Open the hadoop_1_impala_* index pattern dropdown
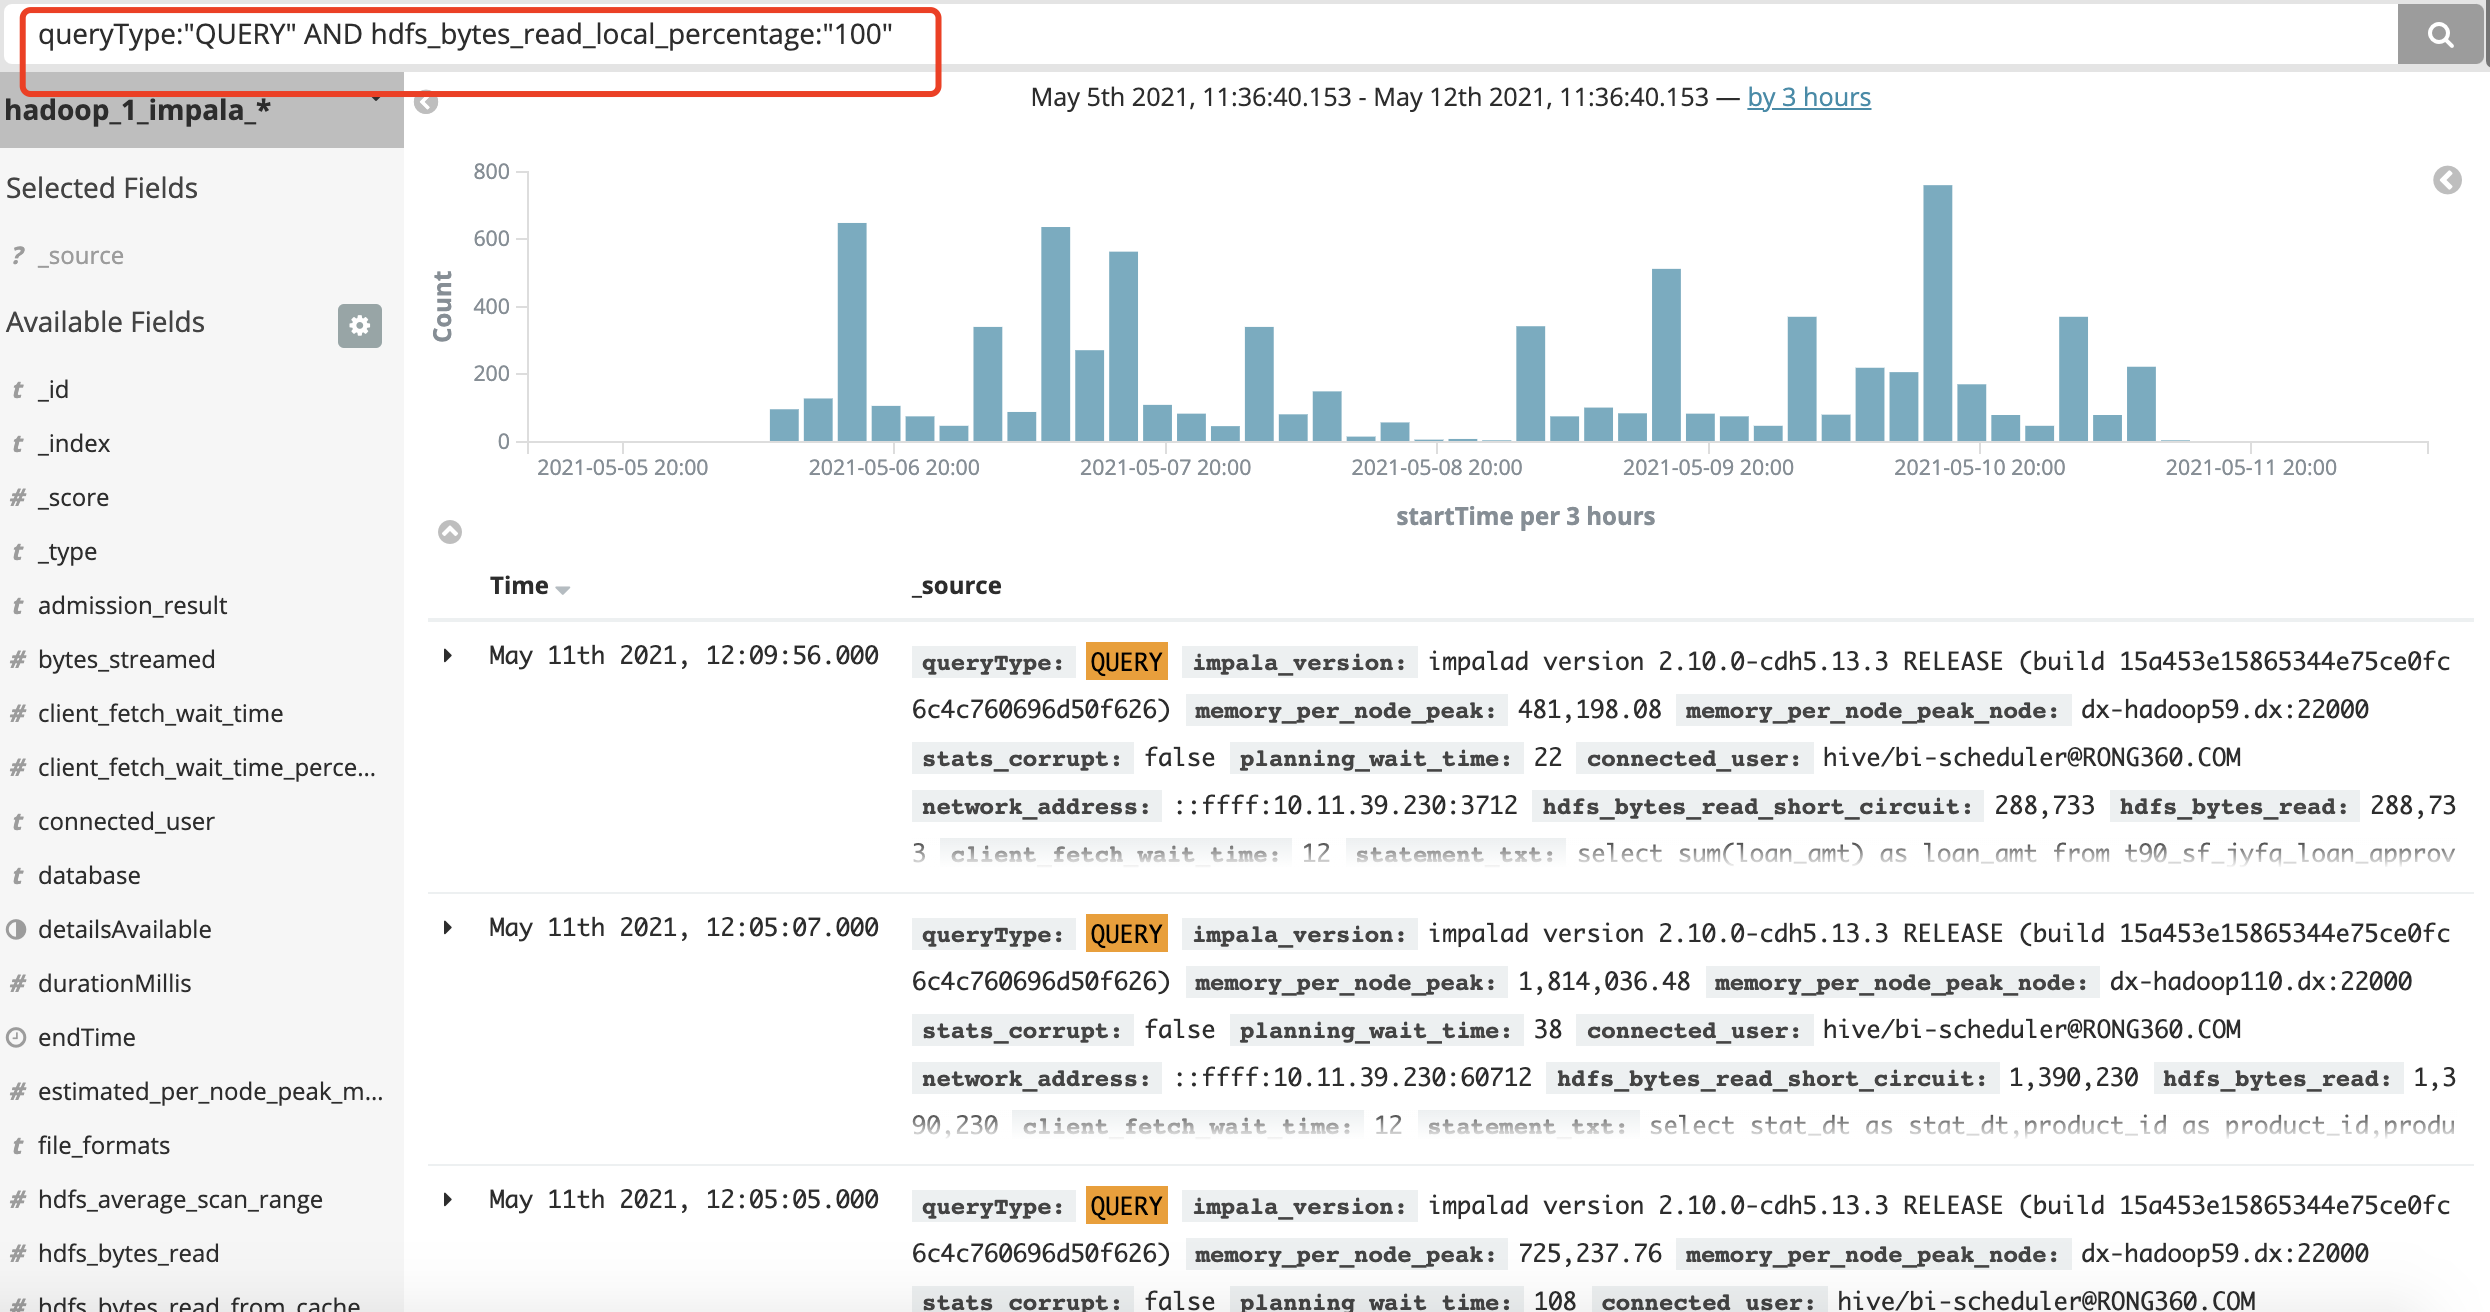2490x1312 pixels. pyautogui.click(x=202, y=109)
